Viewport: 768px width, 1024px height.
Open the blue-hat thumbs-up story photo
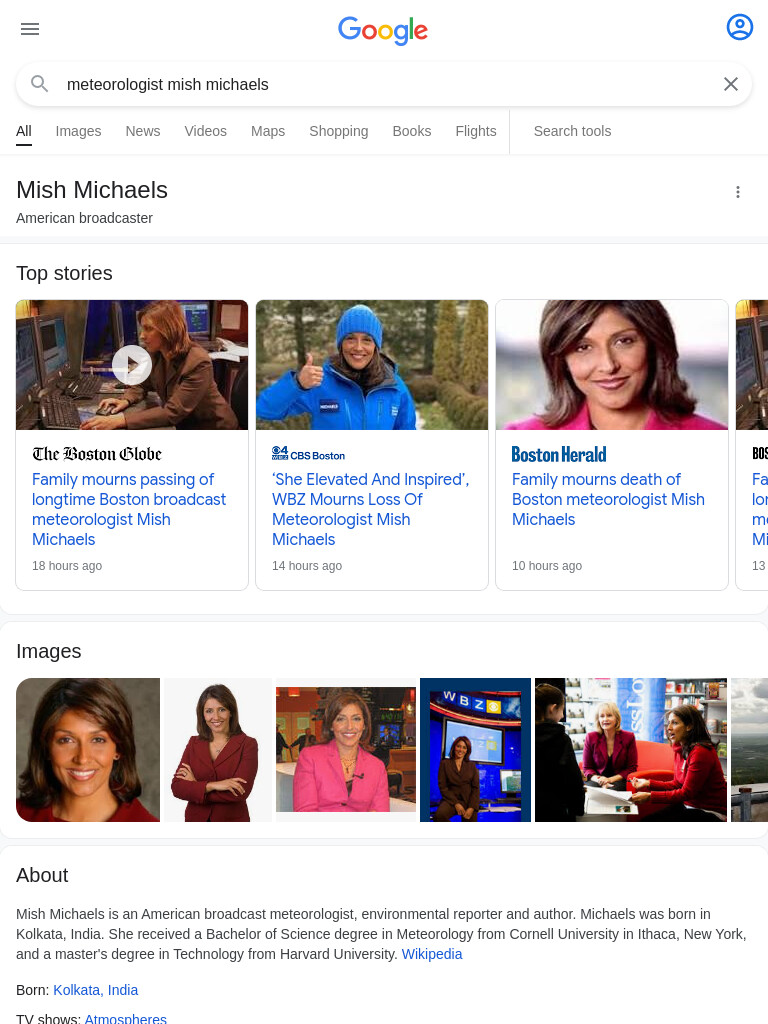click(x=372, y=364)
